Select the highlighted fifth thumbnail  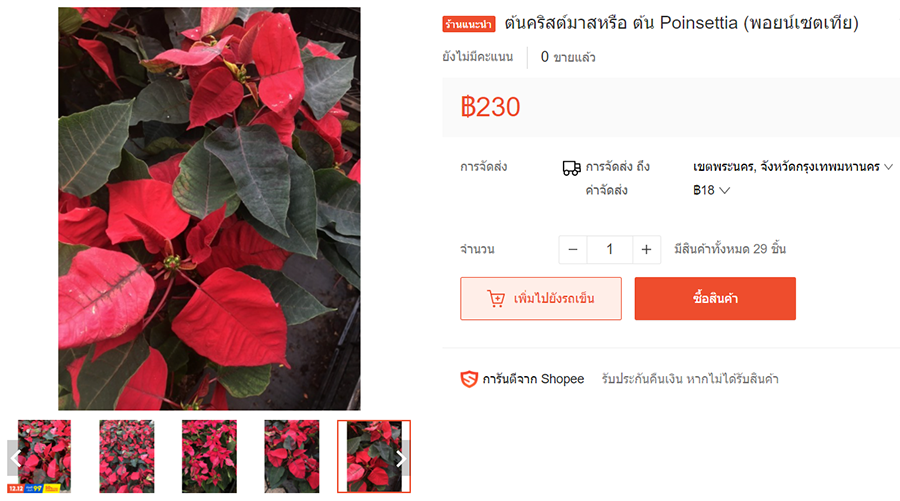pos(374,456)
